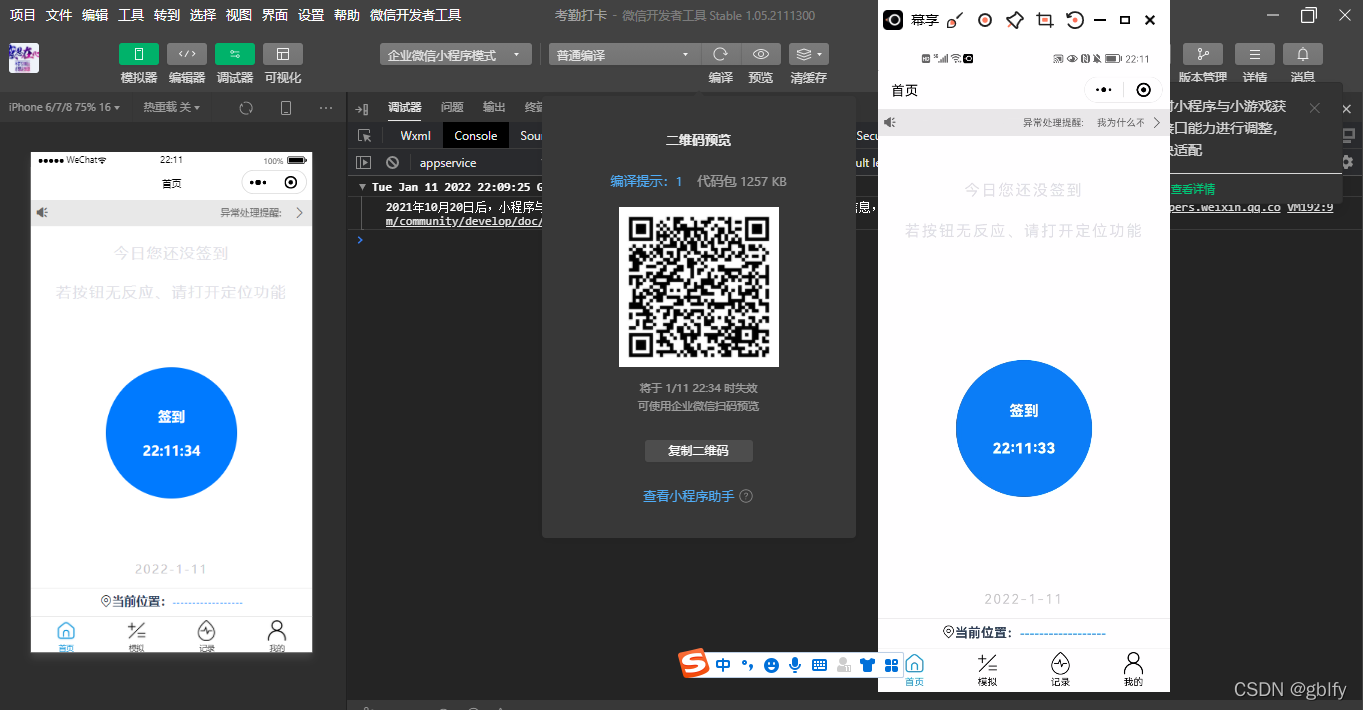
Task: Toggle the 调试器 debugger panel button
Action: [235, 54]
